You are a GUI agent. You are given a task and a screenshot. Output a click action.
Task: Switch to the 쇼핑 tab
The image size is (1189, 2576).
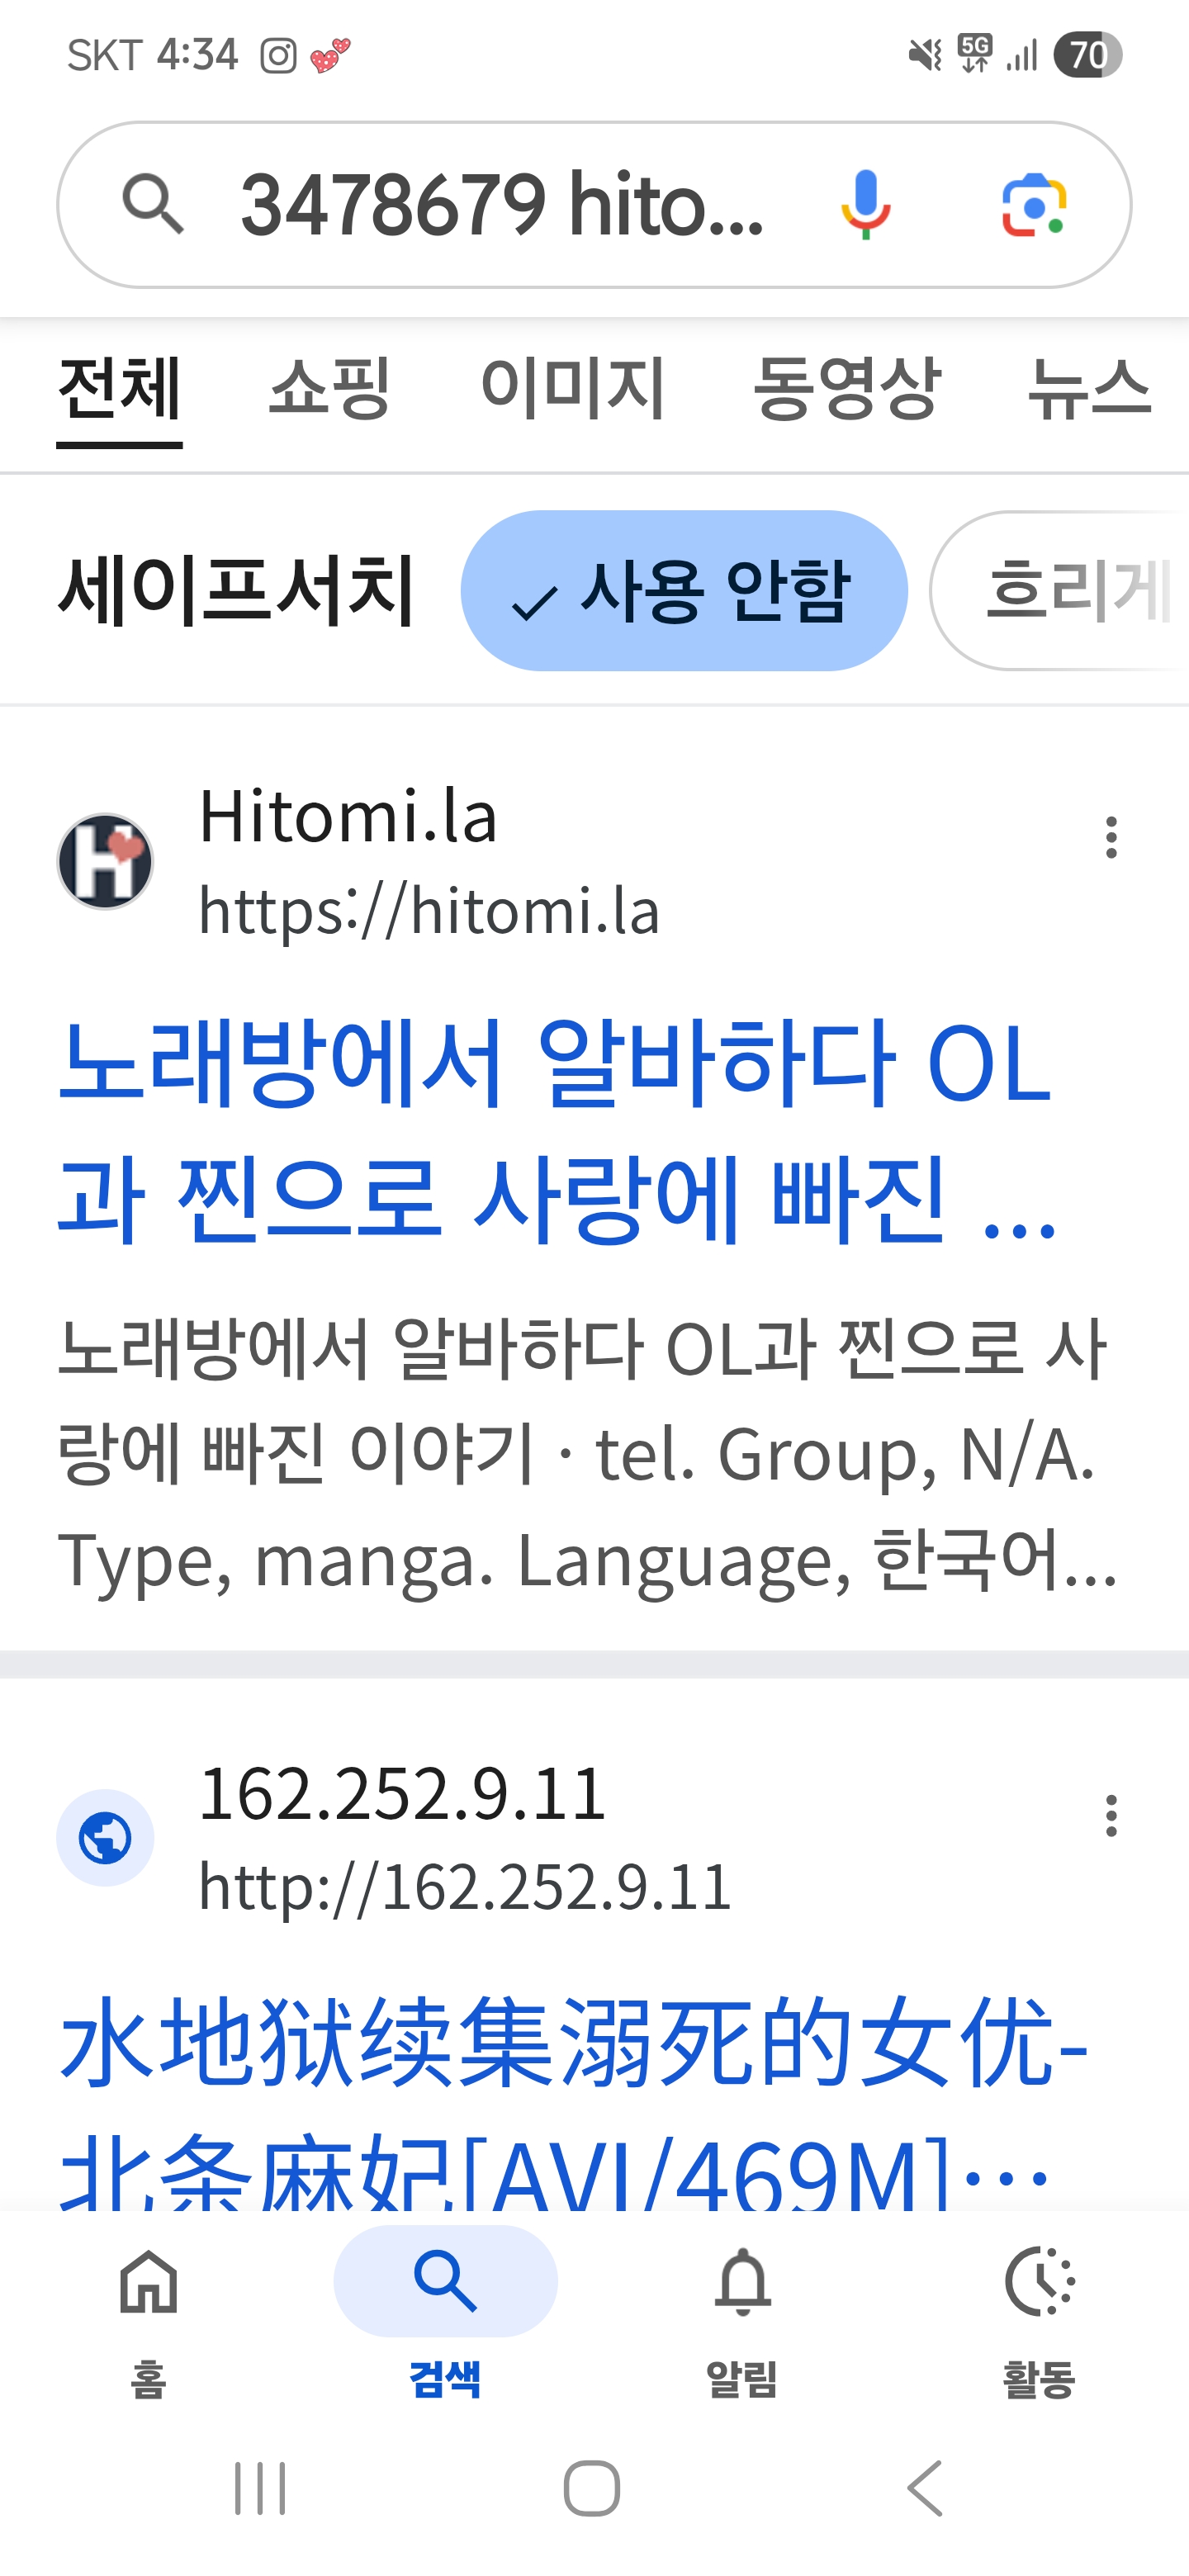[x=330, y=388]
